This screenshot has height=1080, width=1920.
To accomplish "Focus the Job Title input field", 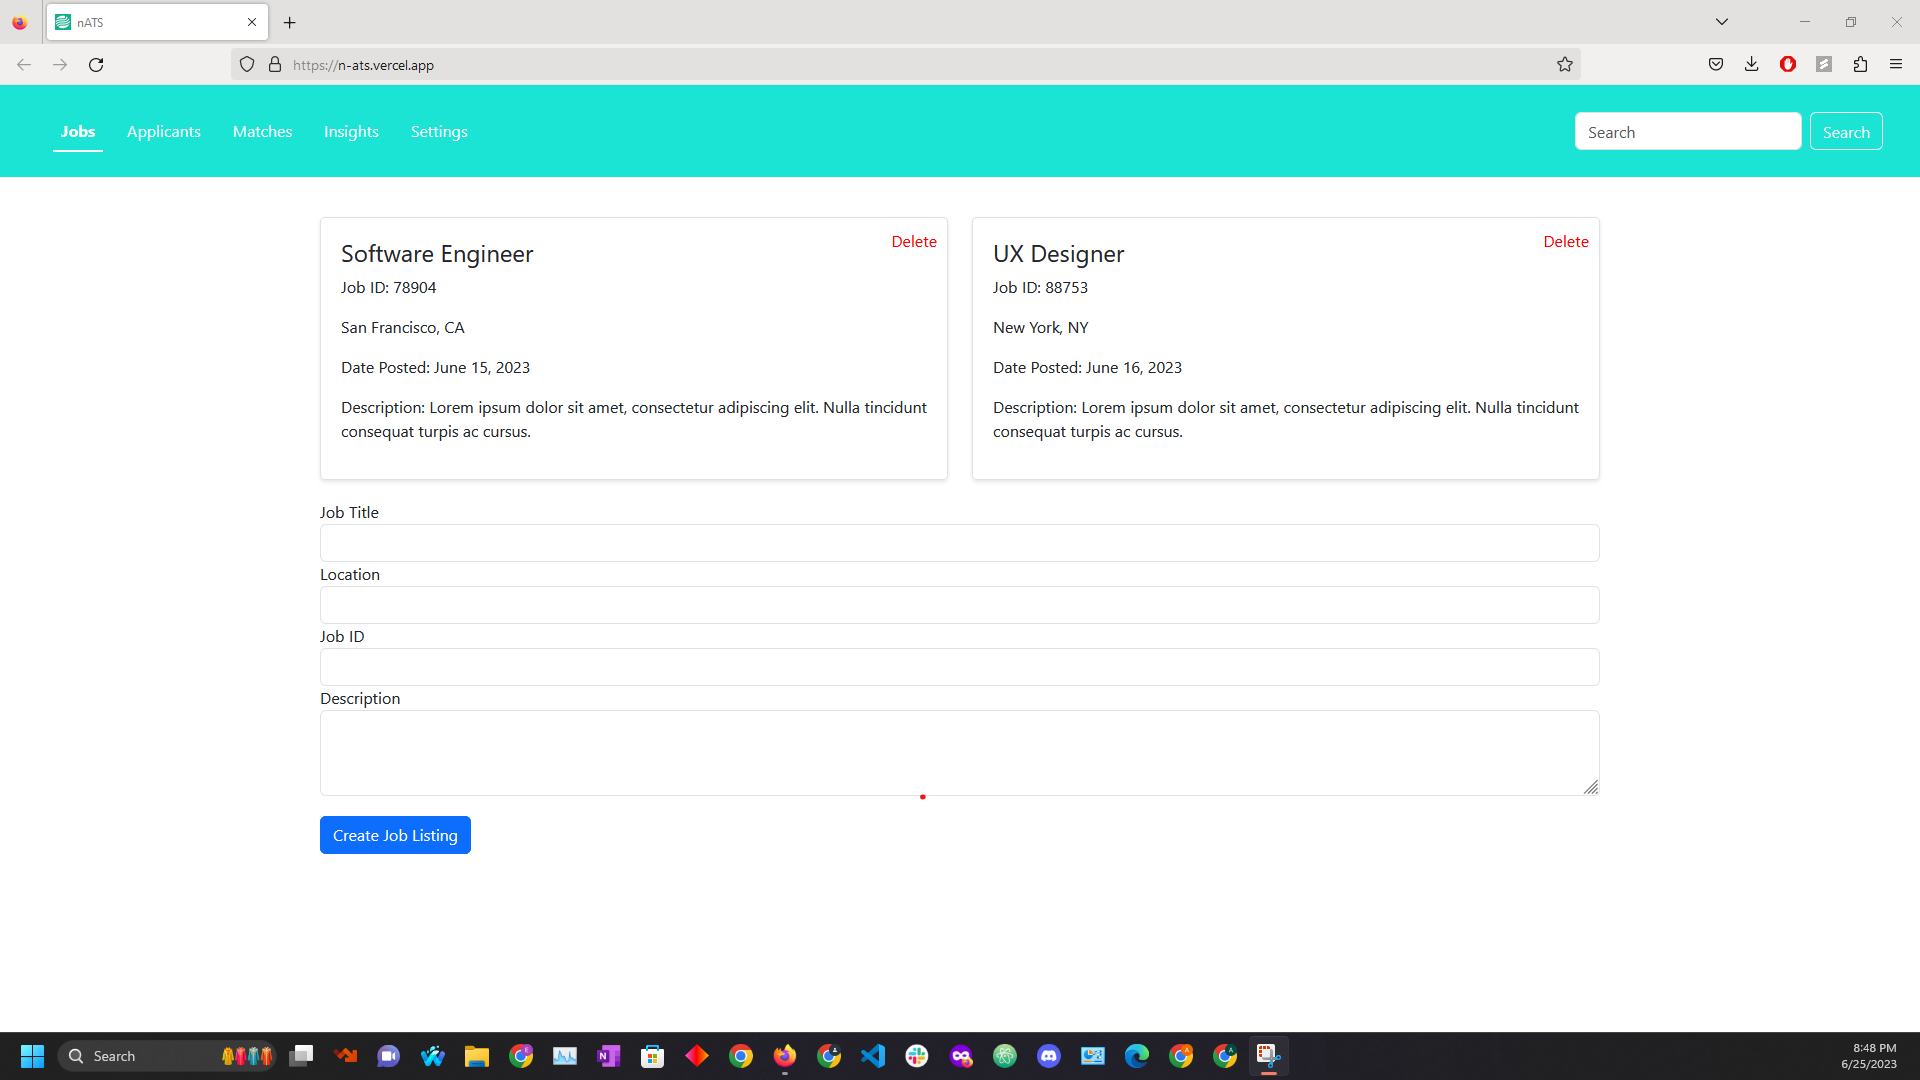I will click(x=960, y=543).
